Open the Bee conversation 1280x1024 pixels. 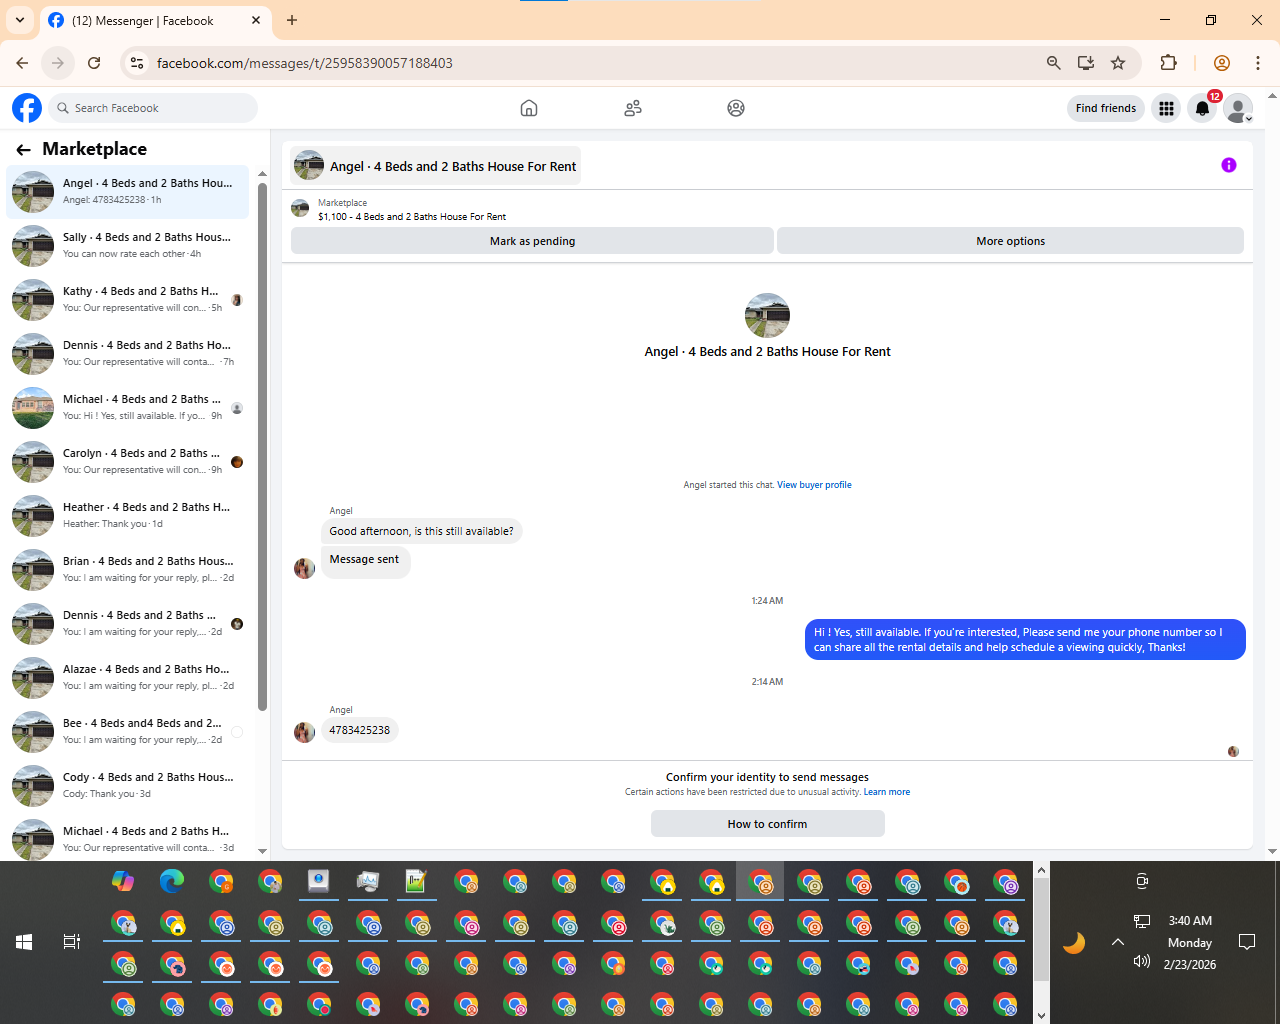pos(128,732)
